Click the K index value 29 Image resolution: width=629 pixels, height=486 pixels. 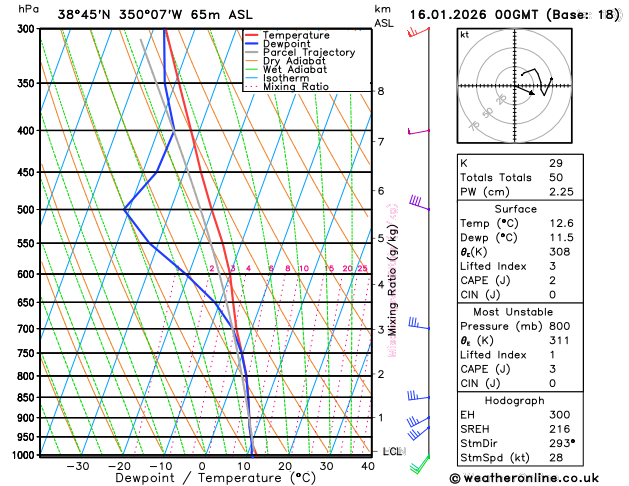(x=556, y=163)
